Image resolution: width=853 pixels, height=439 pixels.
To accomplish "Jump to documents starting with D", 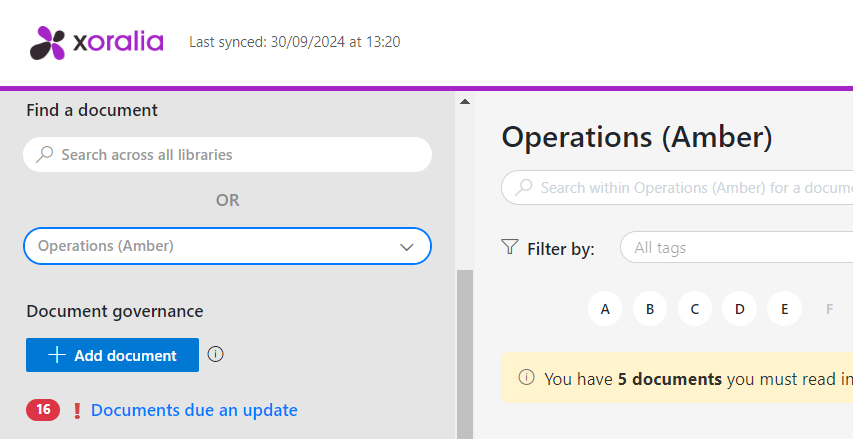I will click(x=739, y=309).
